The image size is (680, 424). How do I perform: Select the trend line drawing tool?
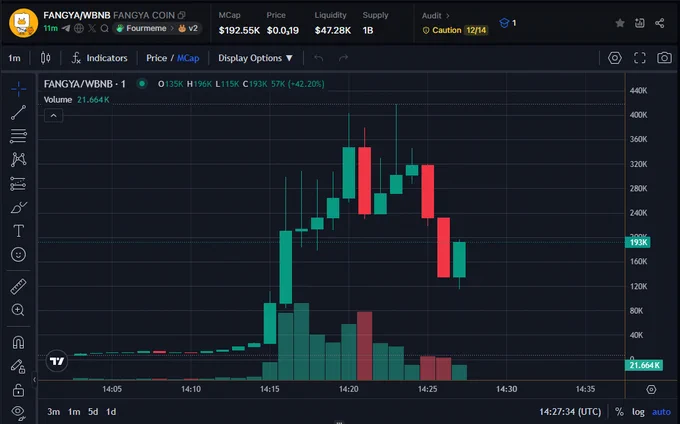(18, 112)
